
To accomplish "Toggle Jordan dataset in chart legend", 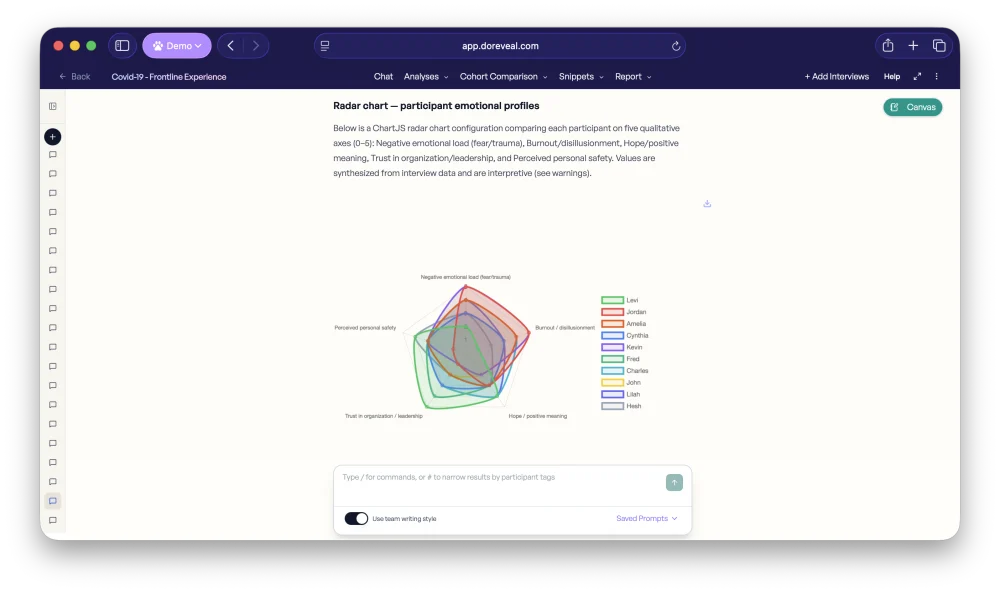I will tap(624, 312).
